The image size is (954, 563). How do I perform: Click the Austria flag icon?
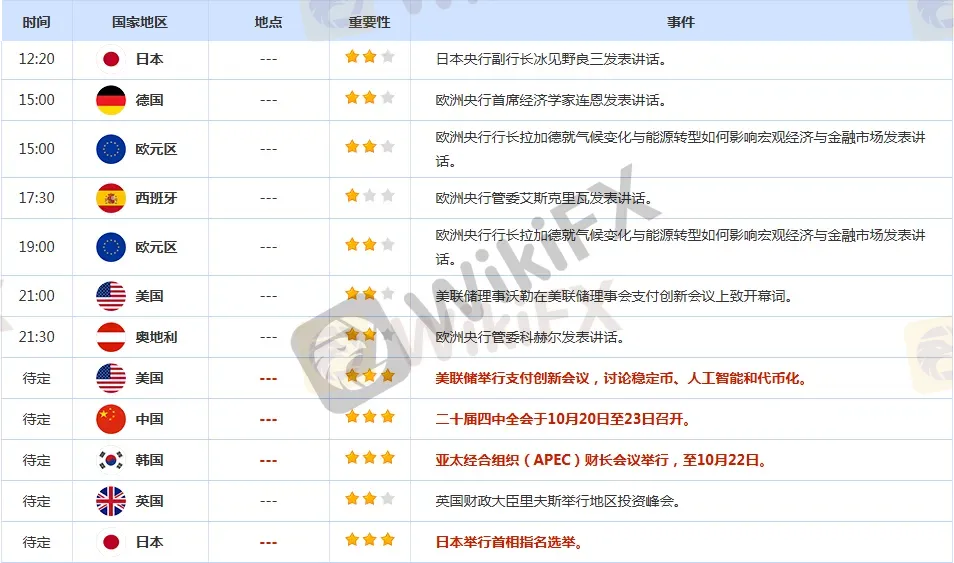click(x=111, y=337)
